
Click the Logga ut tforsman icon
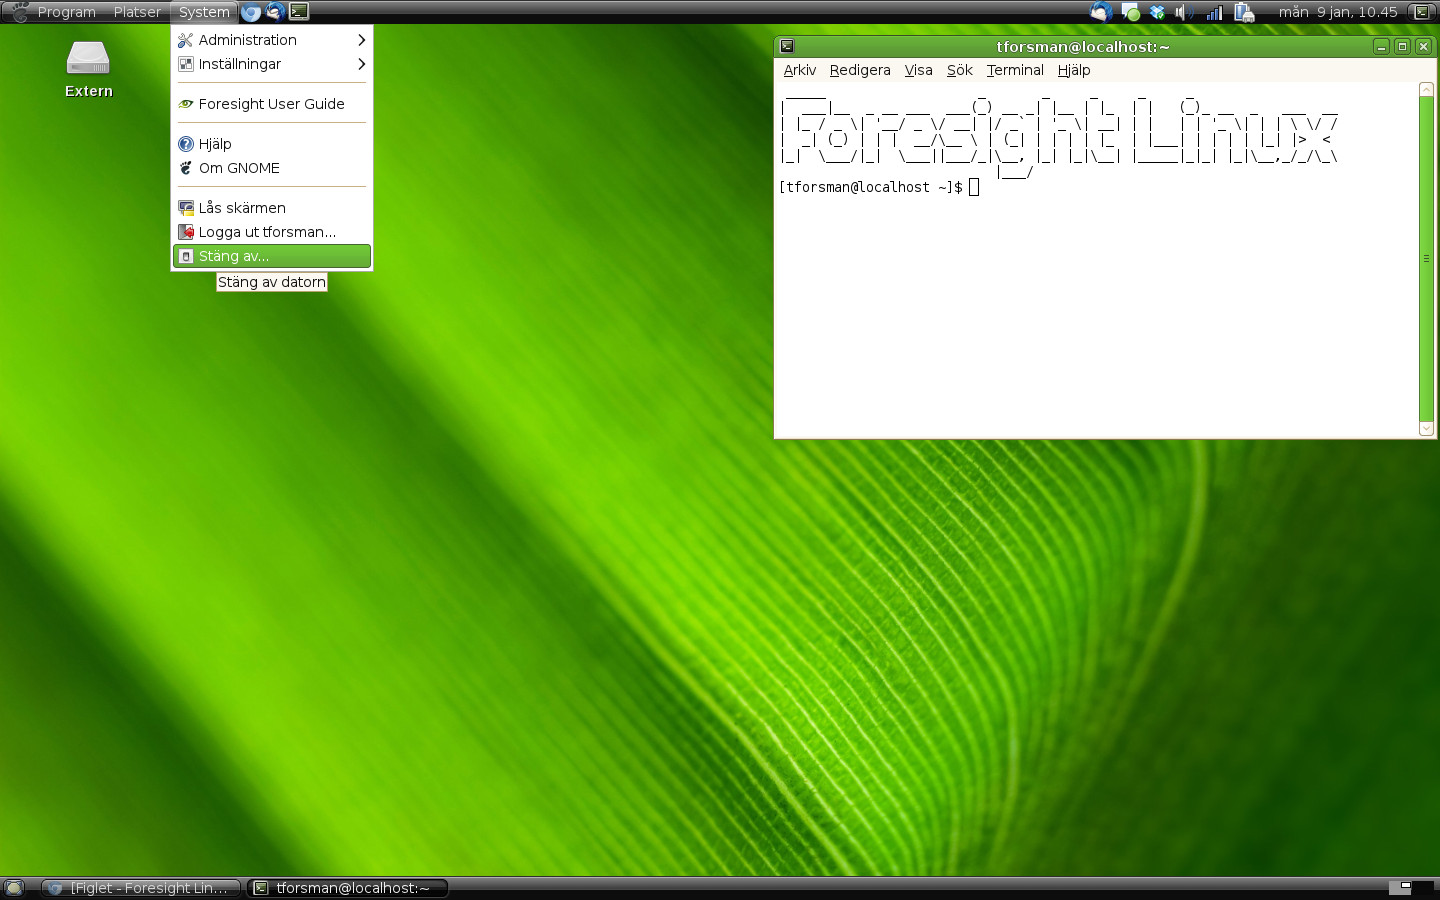pos(185,232)
